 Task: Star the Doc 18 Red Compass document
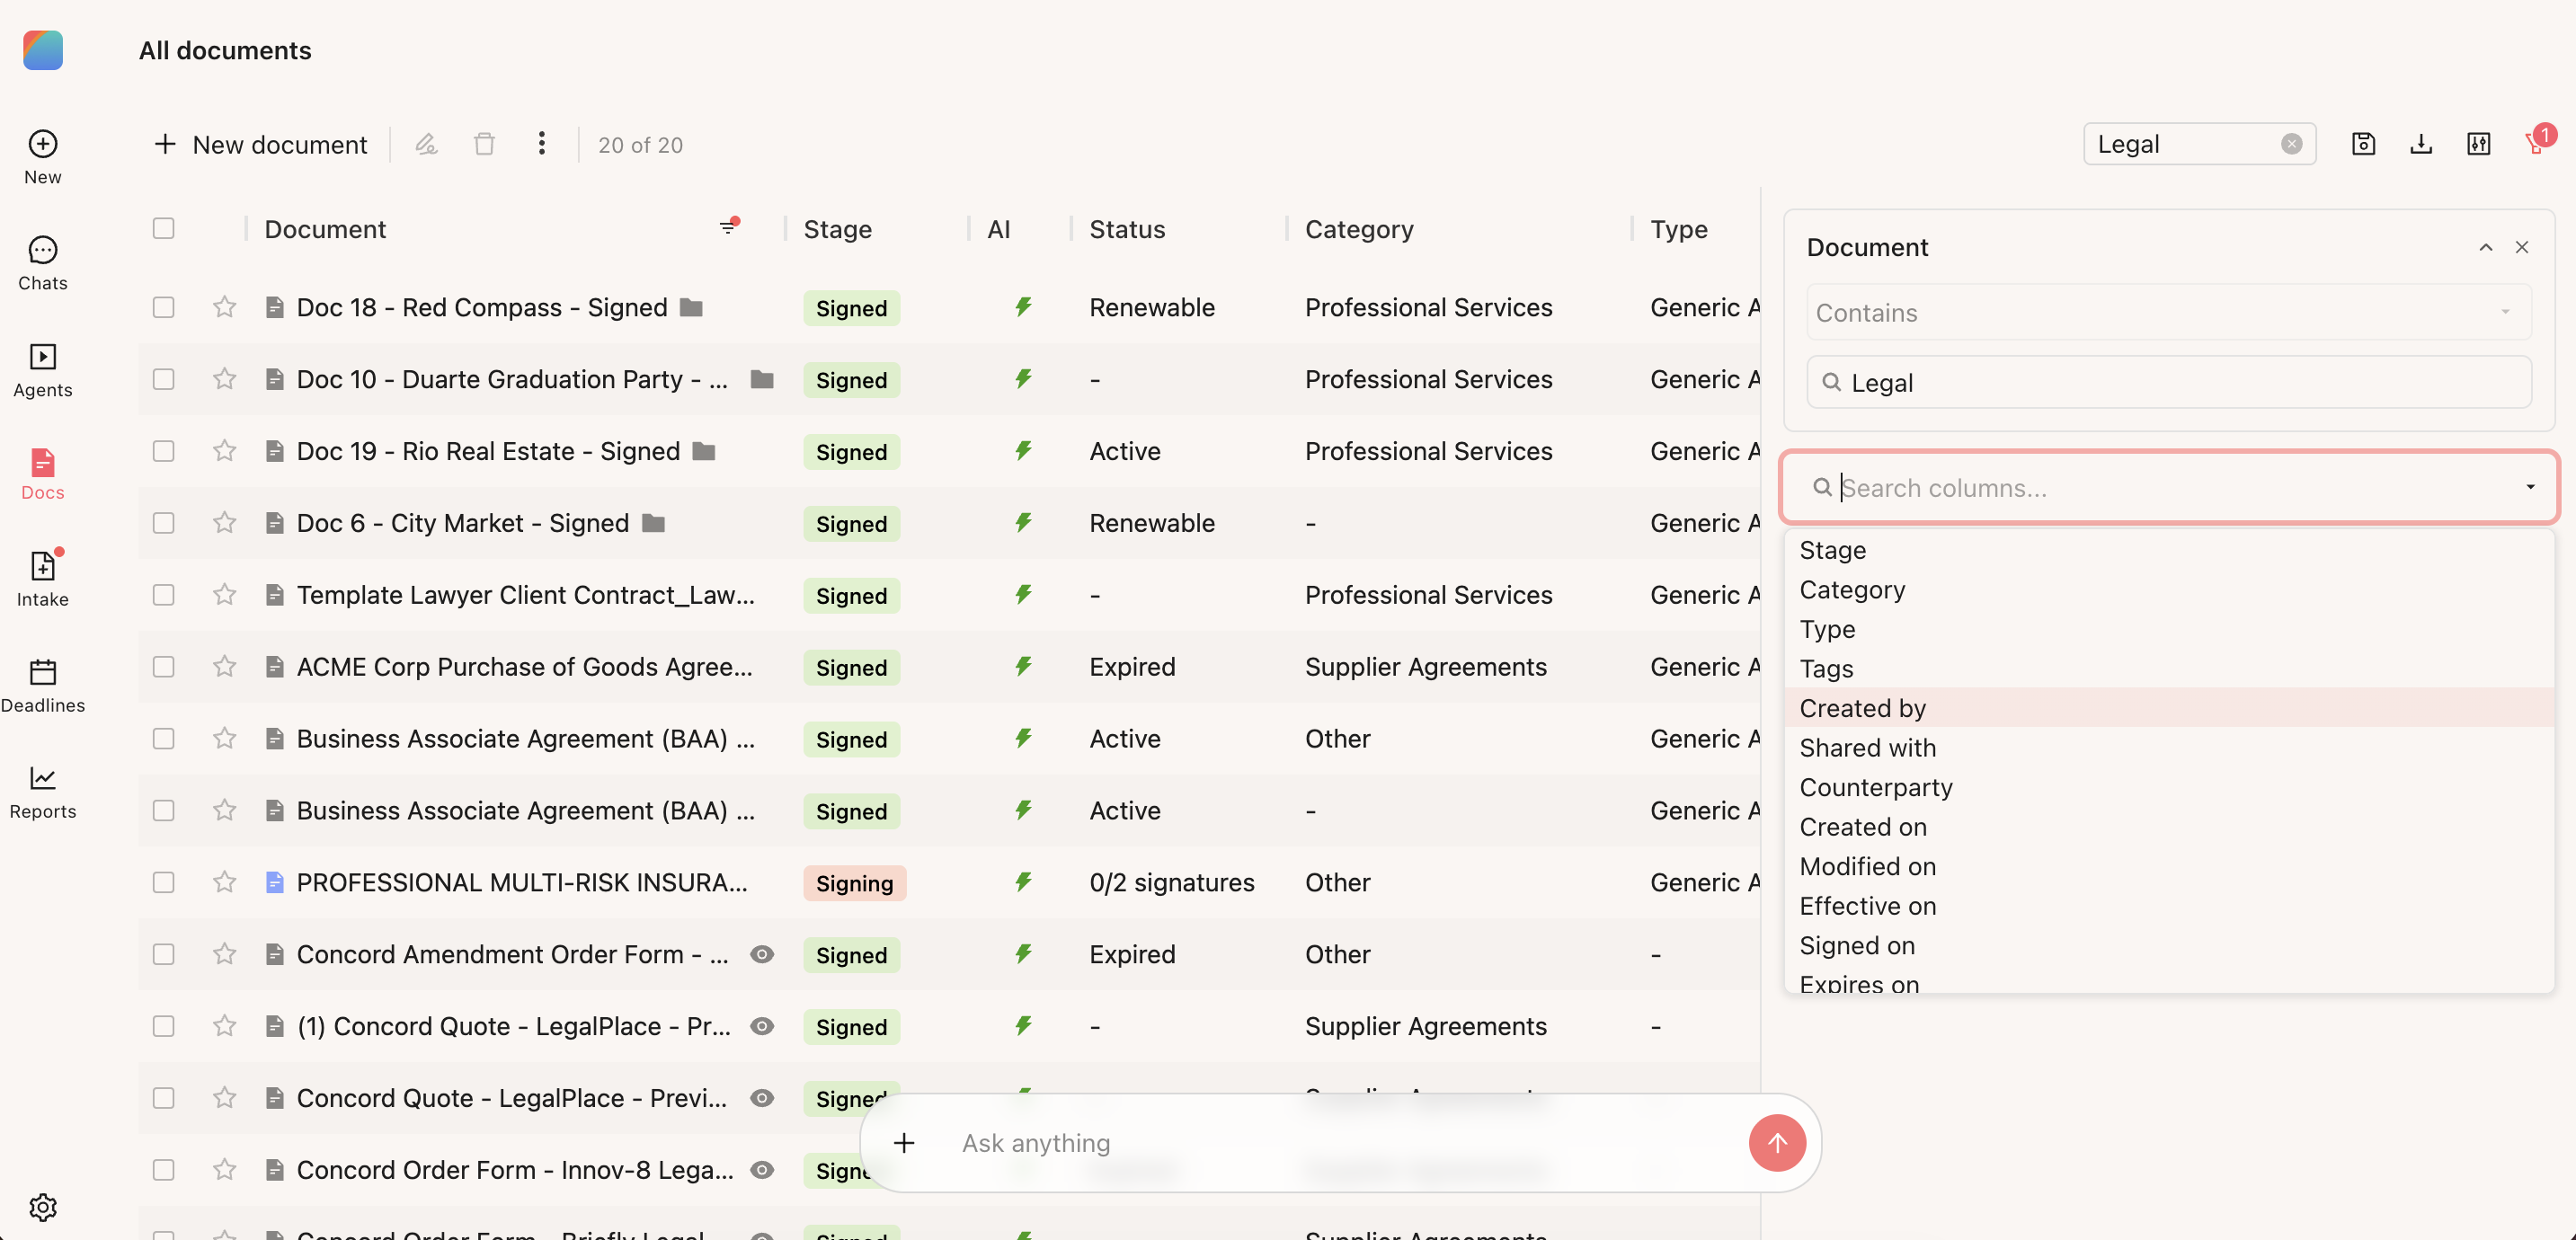[x=224, y=307]
